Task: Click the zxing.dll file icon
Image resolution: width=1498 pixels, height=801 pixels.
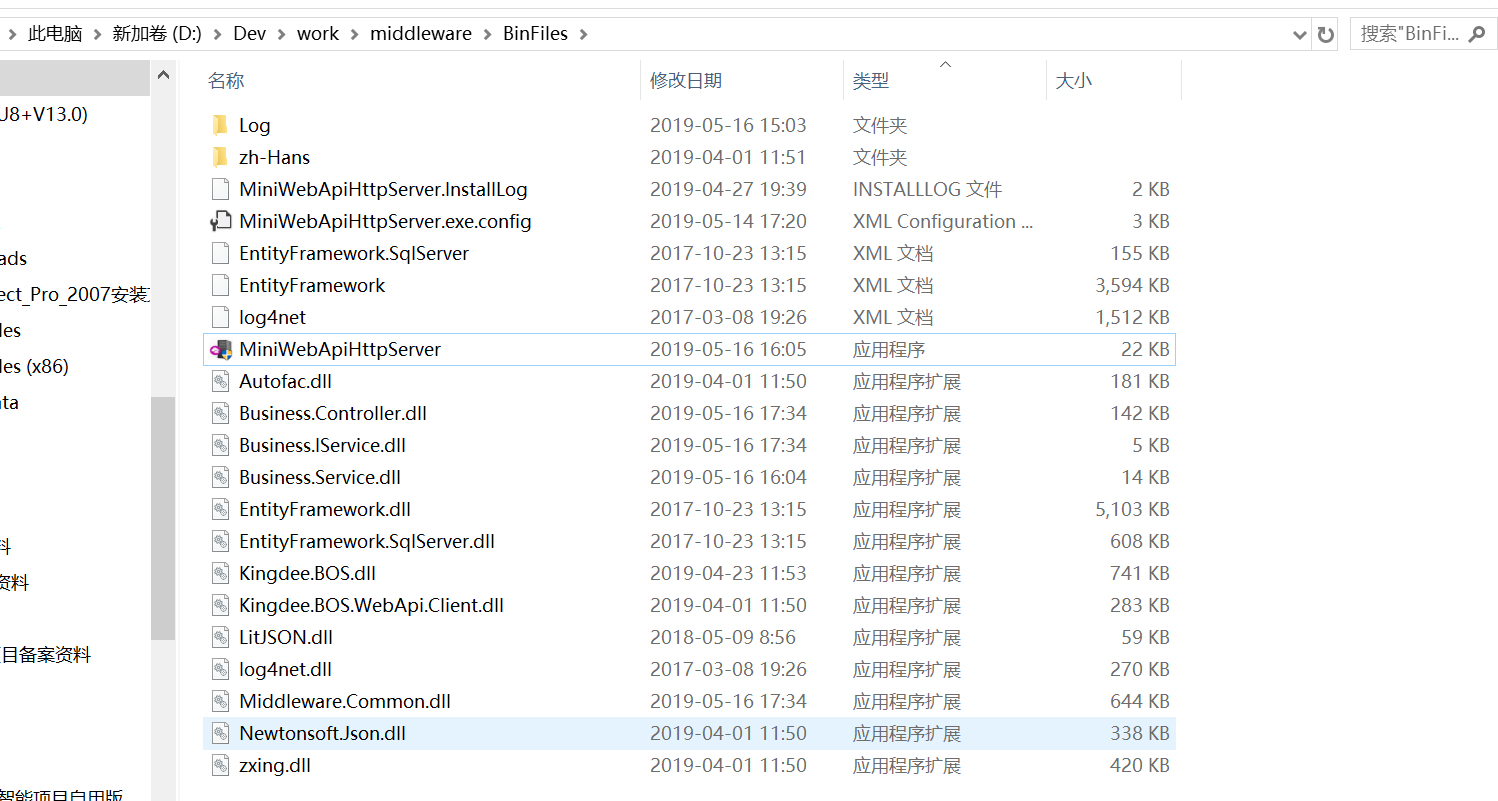Action: [x=221, y=765]
